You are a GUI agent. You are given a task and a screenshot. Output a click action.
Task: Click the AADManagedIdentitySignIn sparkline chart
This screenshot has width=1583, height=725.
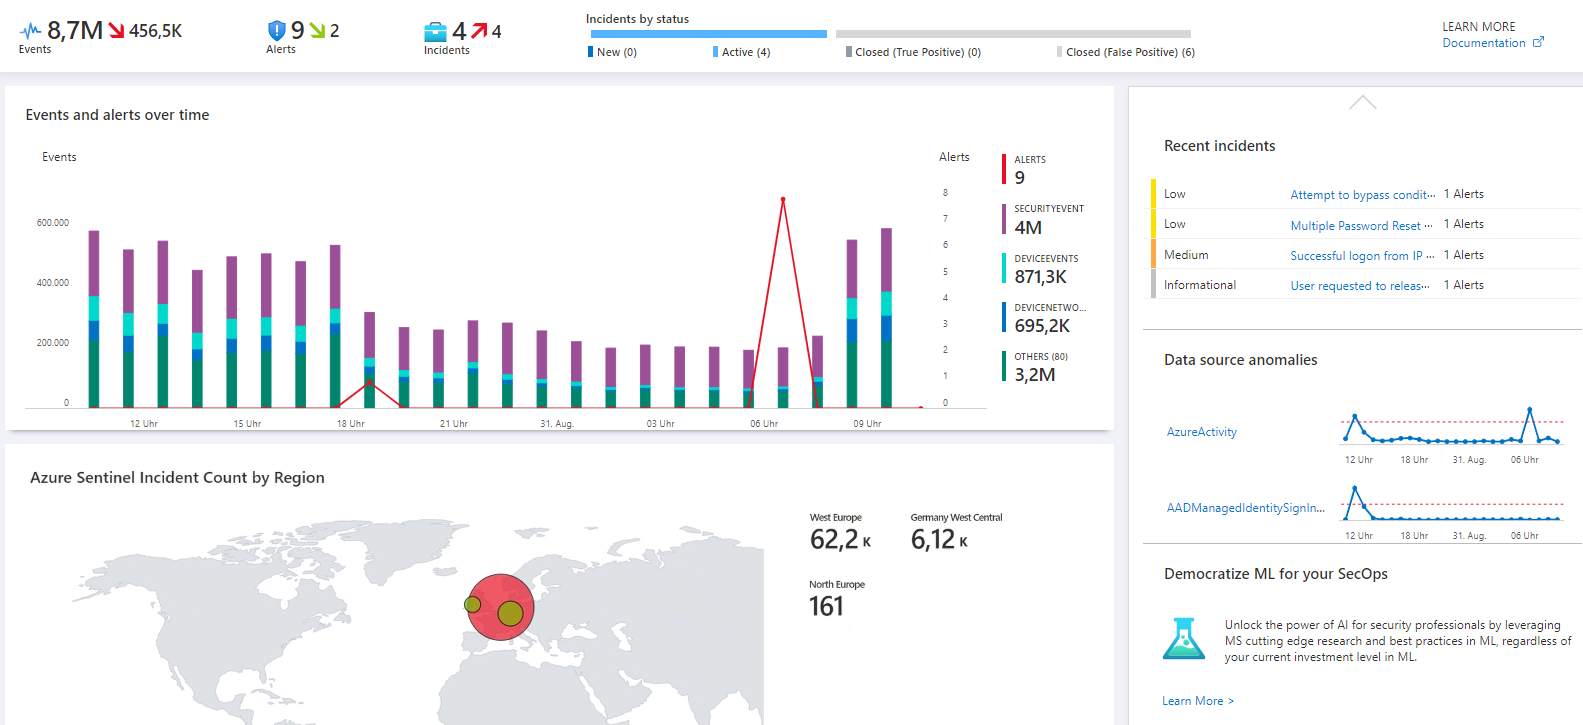pos(1450,503)
